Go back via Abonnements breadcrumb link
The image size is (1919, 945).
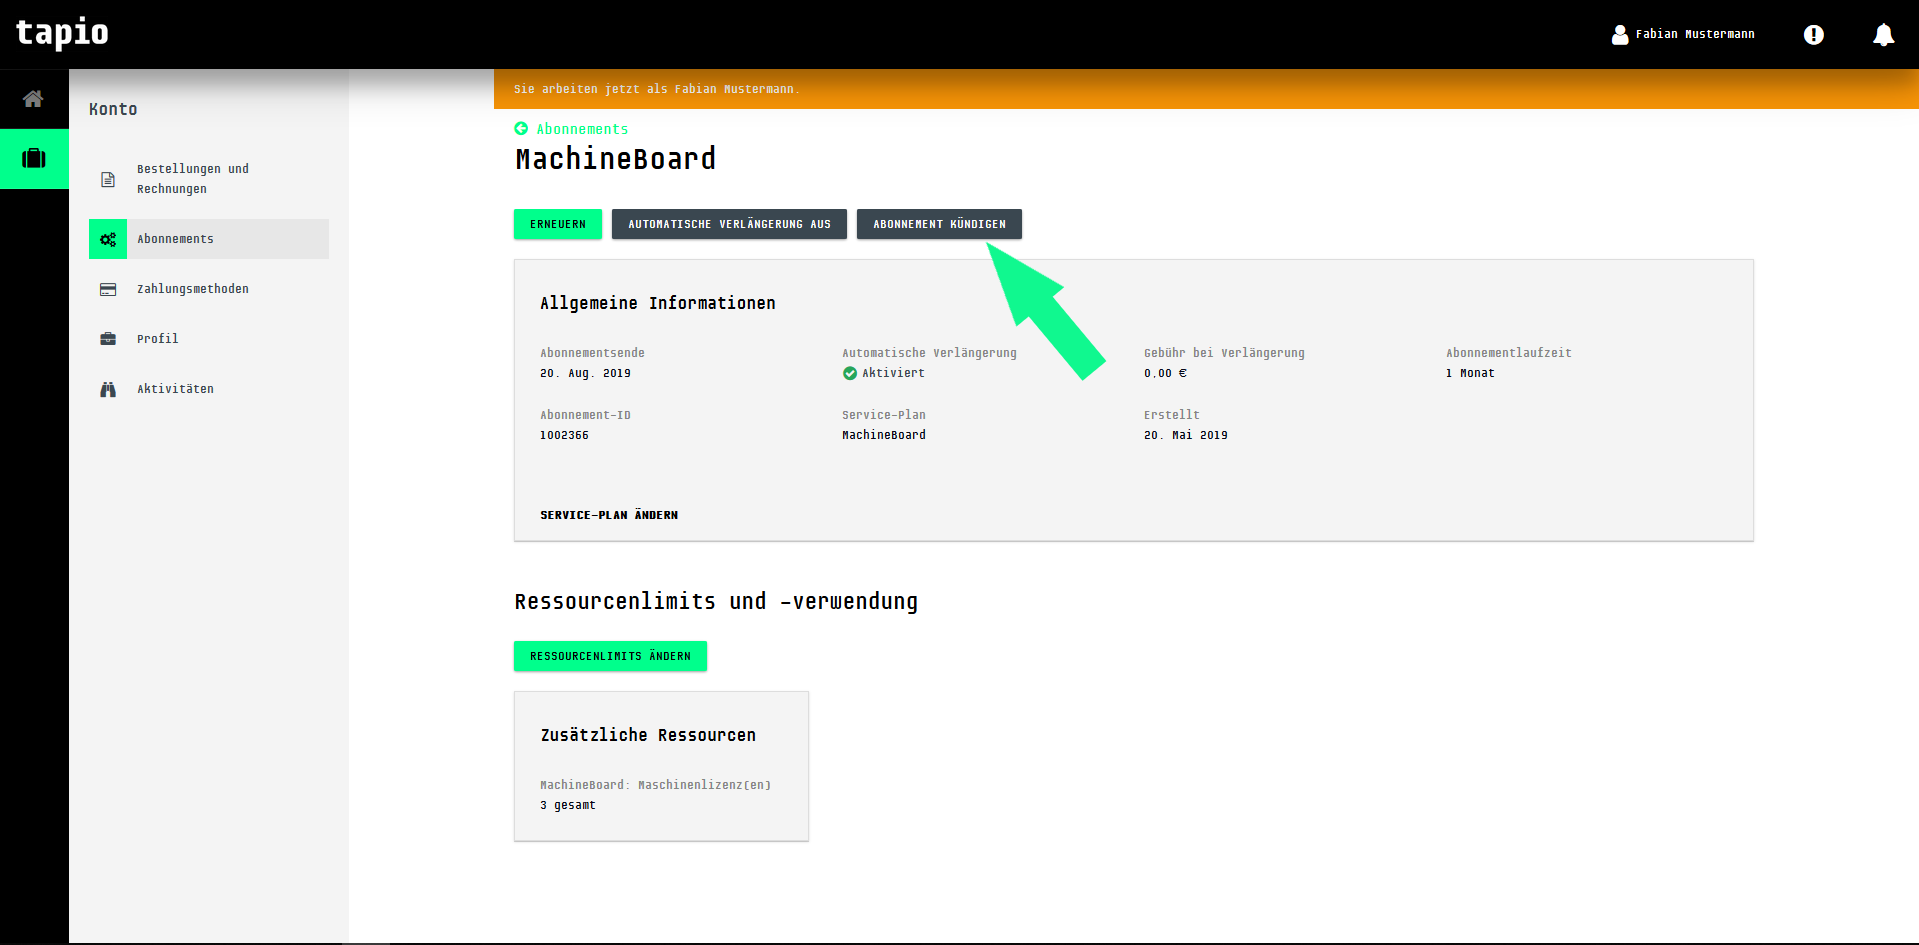point(582,129)
